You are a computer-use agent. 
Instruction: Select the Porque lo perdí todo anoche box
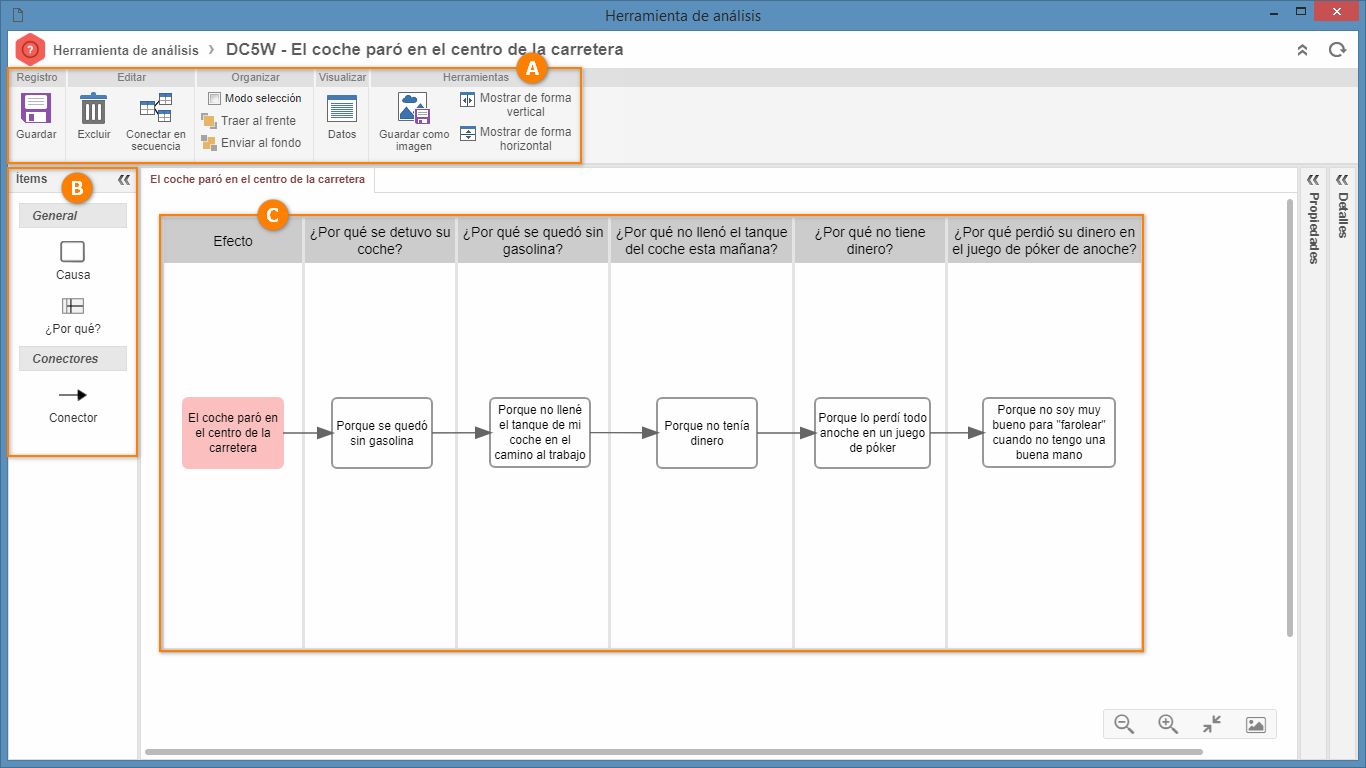tap(873, 433)
